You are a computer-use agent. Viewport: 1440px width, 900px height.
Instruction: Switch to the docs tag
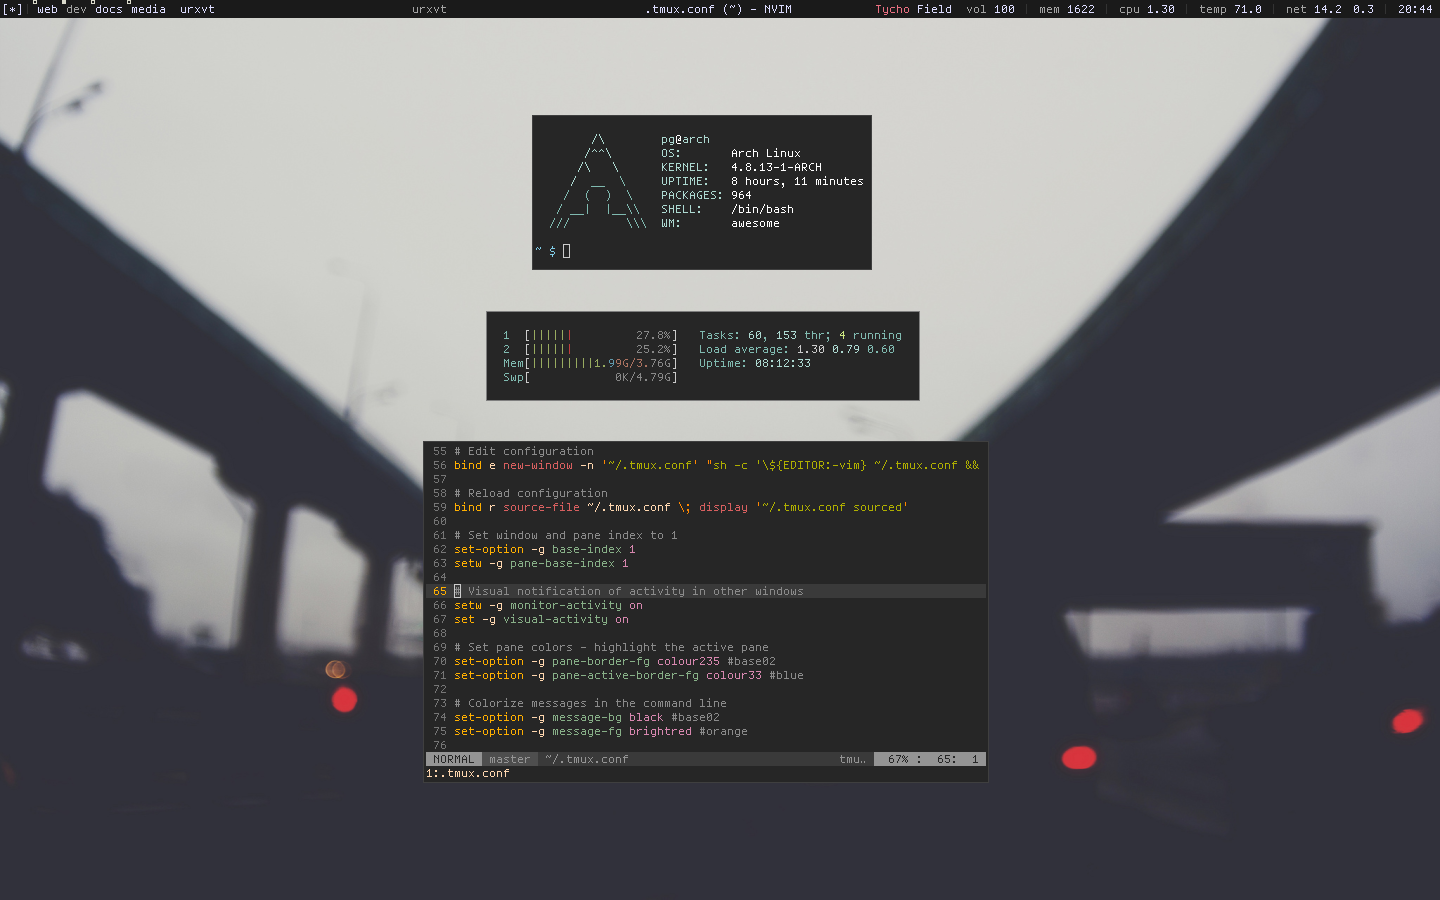click(x=109, y=9)
